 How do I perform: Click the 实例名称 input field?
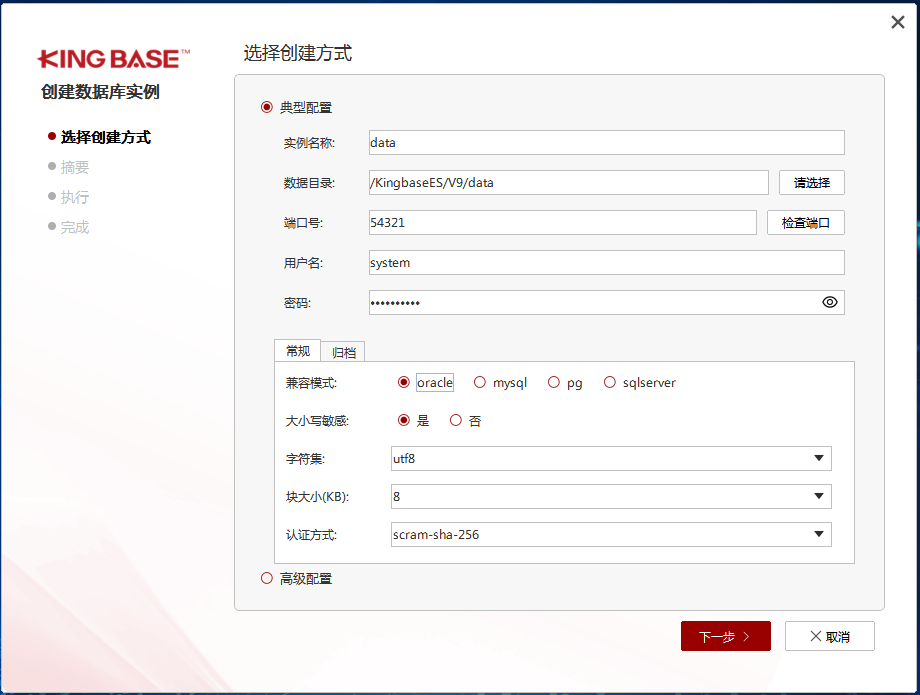[600, 142]
